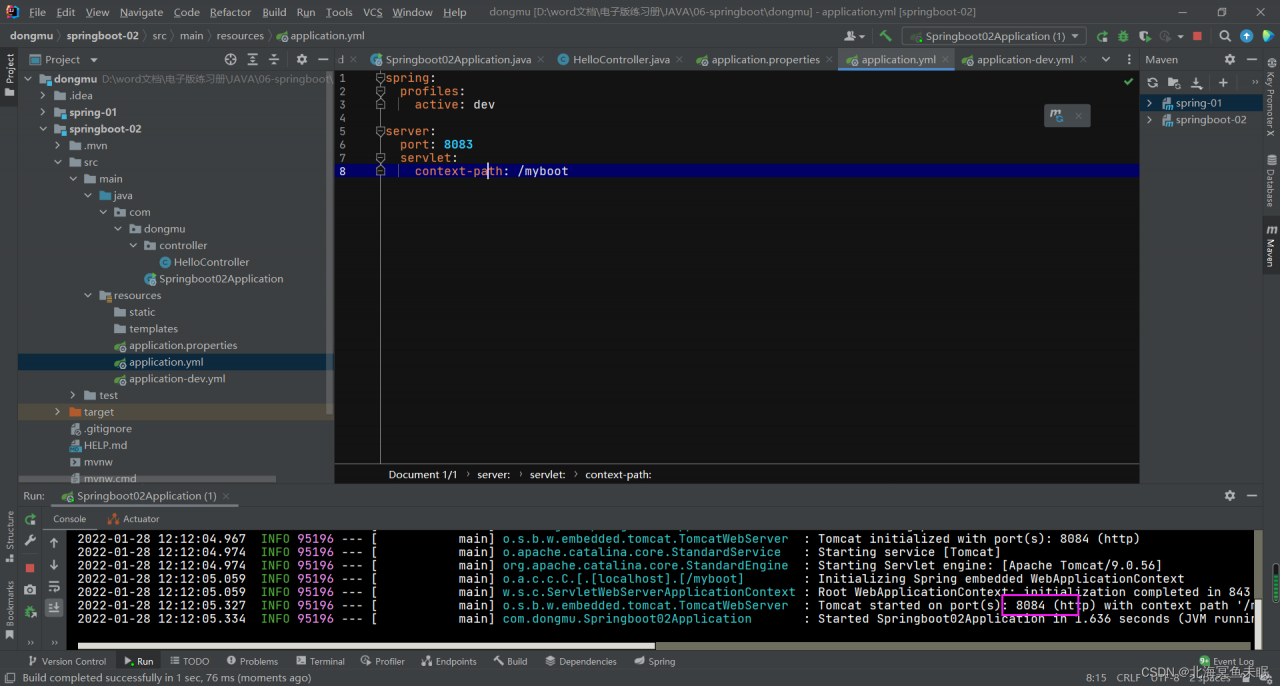Open the Problems tool window

coord(252,661)
